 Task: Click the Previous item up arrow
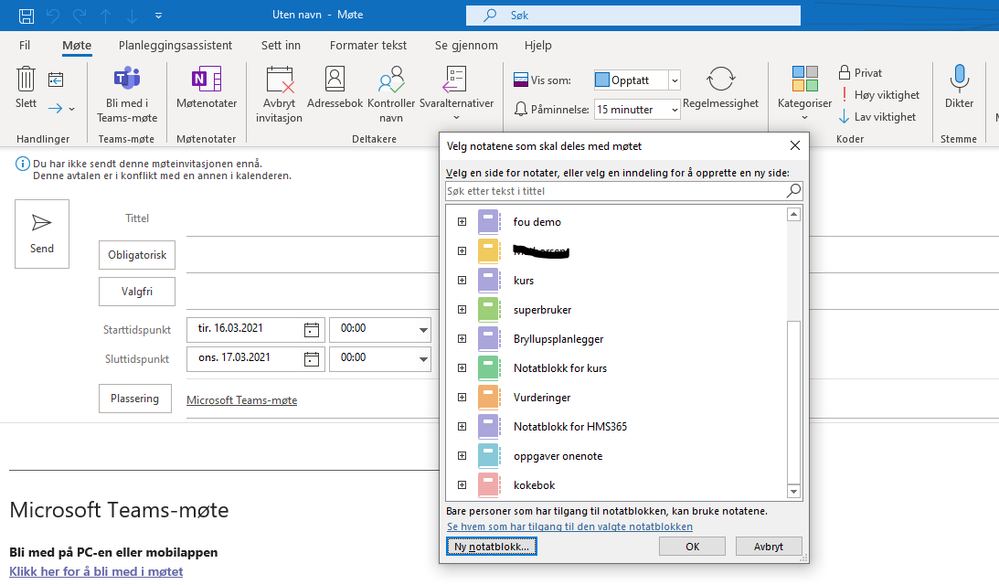point(106,15)
